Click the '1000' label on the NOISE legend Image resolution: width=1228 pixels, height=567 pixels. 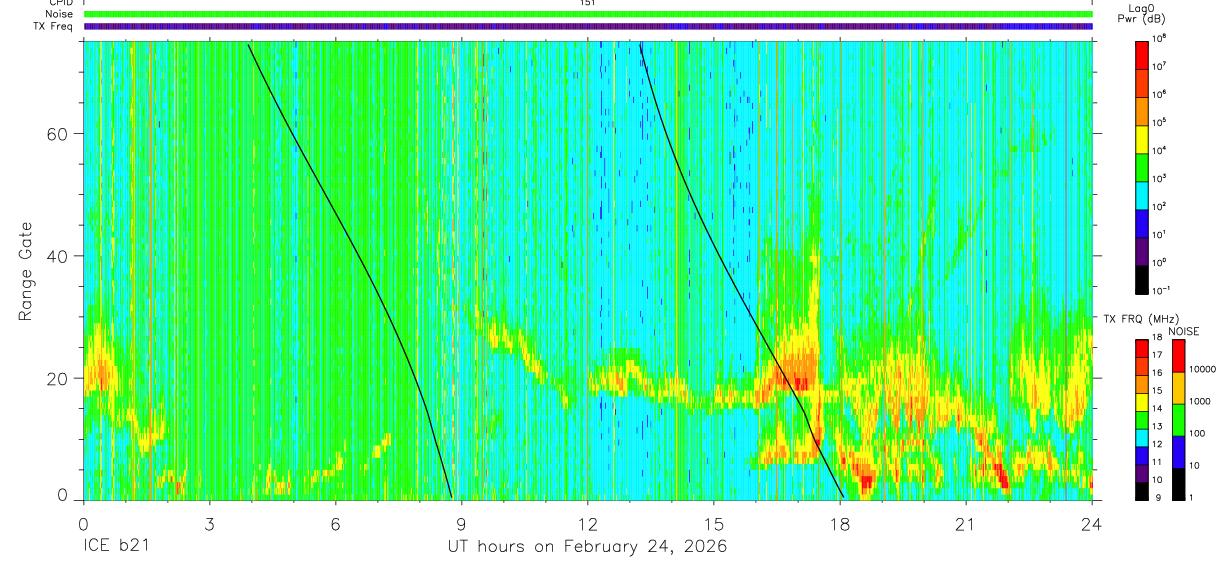(1201, 401)
